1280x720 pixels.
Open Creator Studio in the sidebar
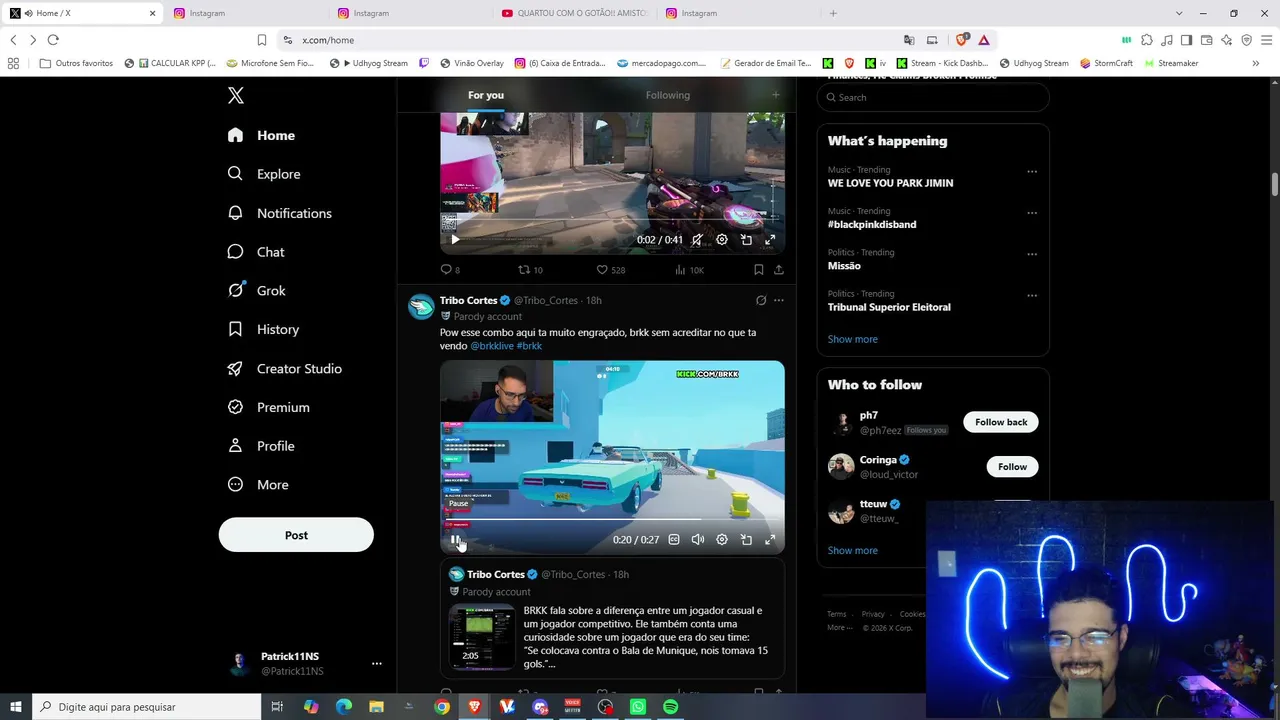(285, 369)
